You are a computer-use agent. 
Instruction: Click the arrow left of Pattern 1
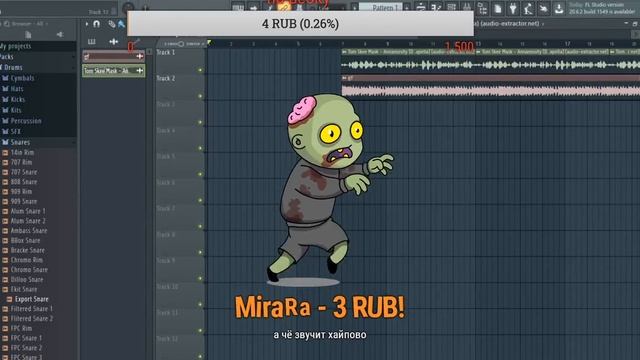(x=354, y=8)
